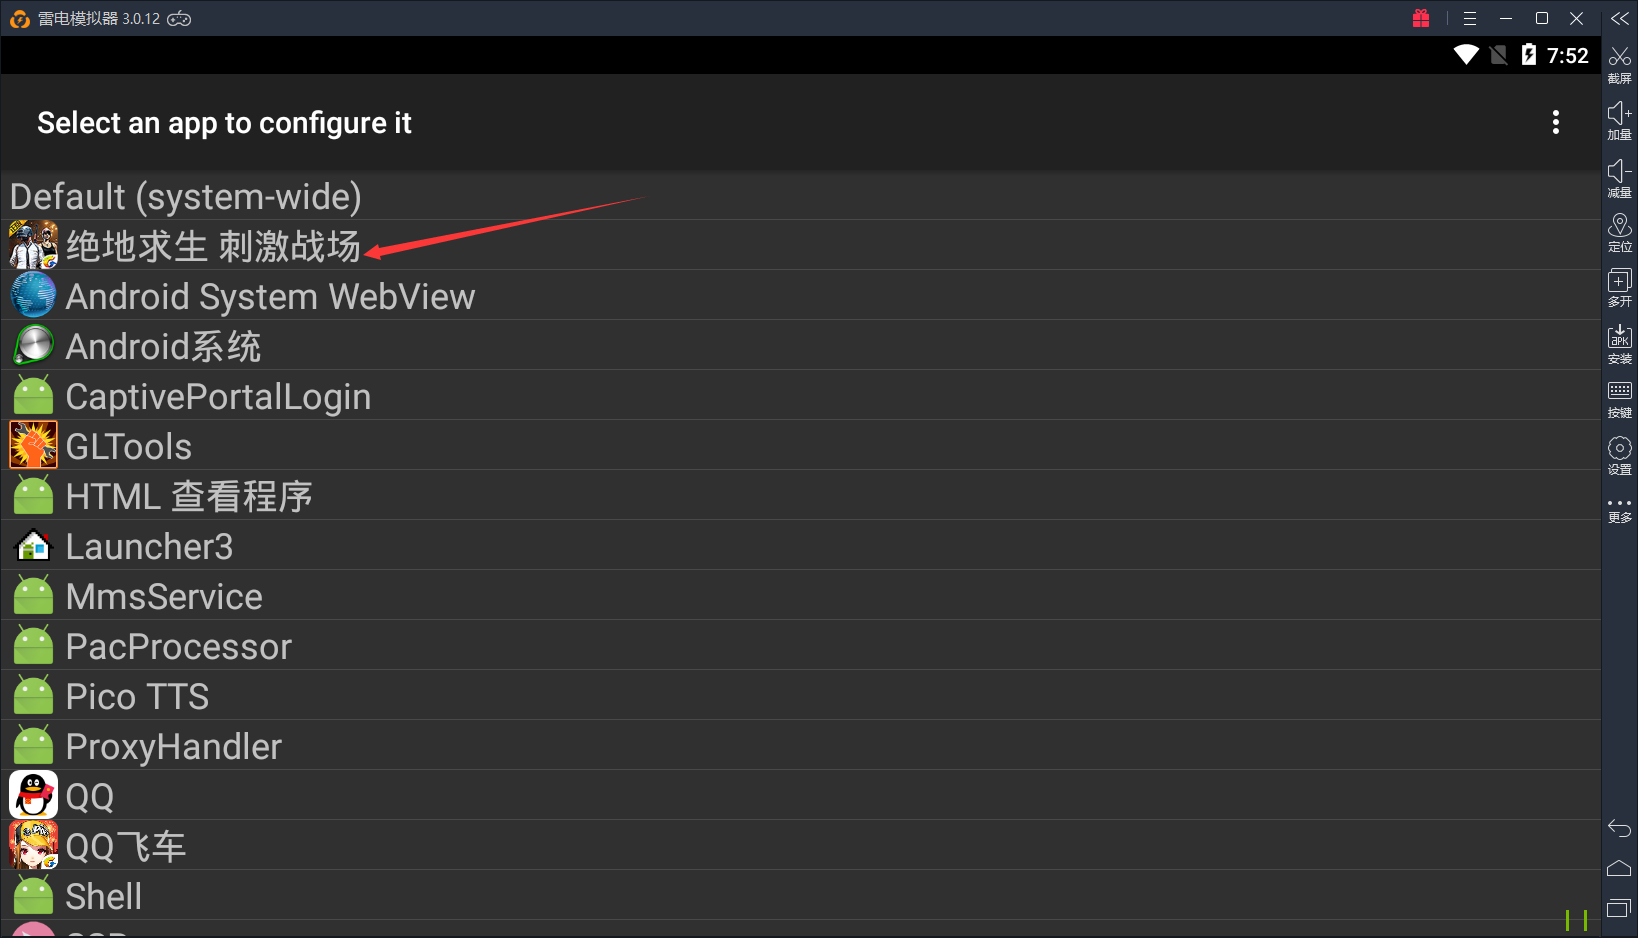Open emulator settings gear icon
1638x938 pixels.
pos(1619,453)
